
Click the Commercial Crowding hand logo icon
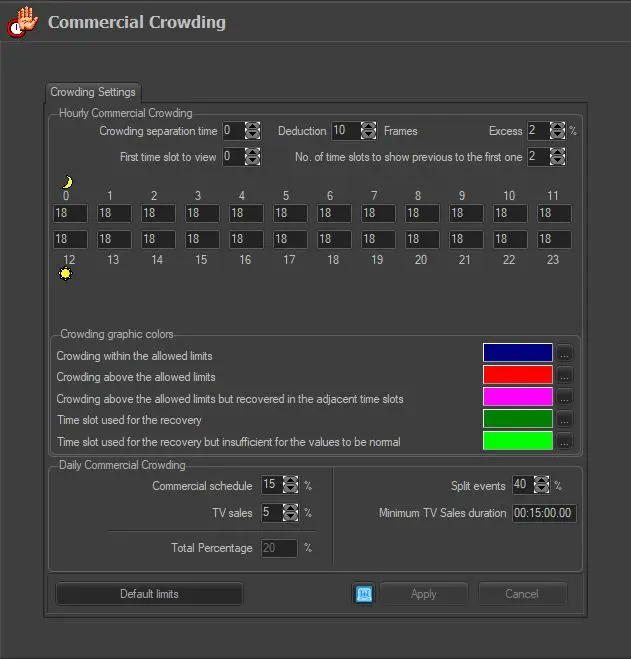tap(23, 22)
